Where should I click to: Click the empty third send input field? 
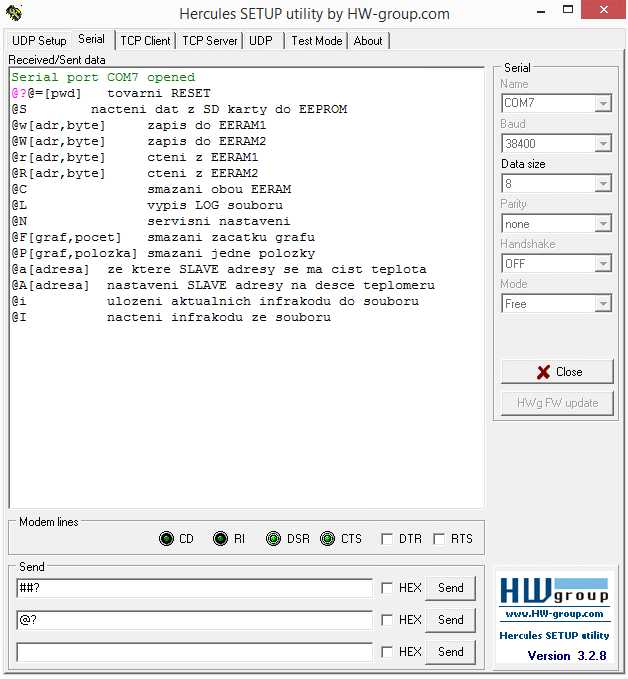pos(194,652)
